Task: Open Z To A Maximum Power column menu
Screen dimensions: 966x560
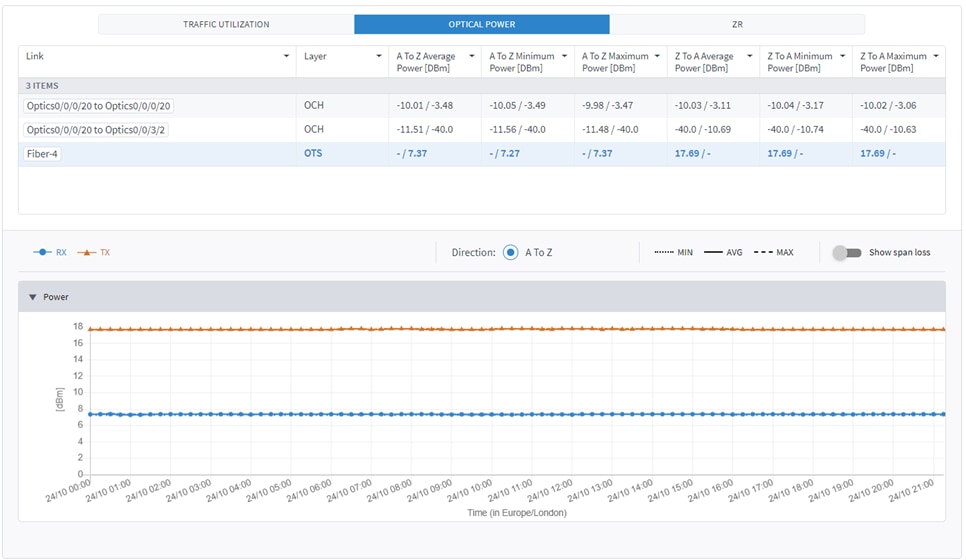Action: coord(936,57)
